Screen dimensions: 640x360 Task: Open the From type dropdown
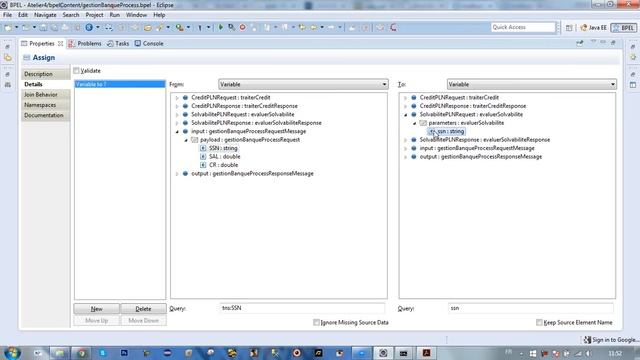pos(303,84)
